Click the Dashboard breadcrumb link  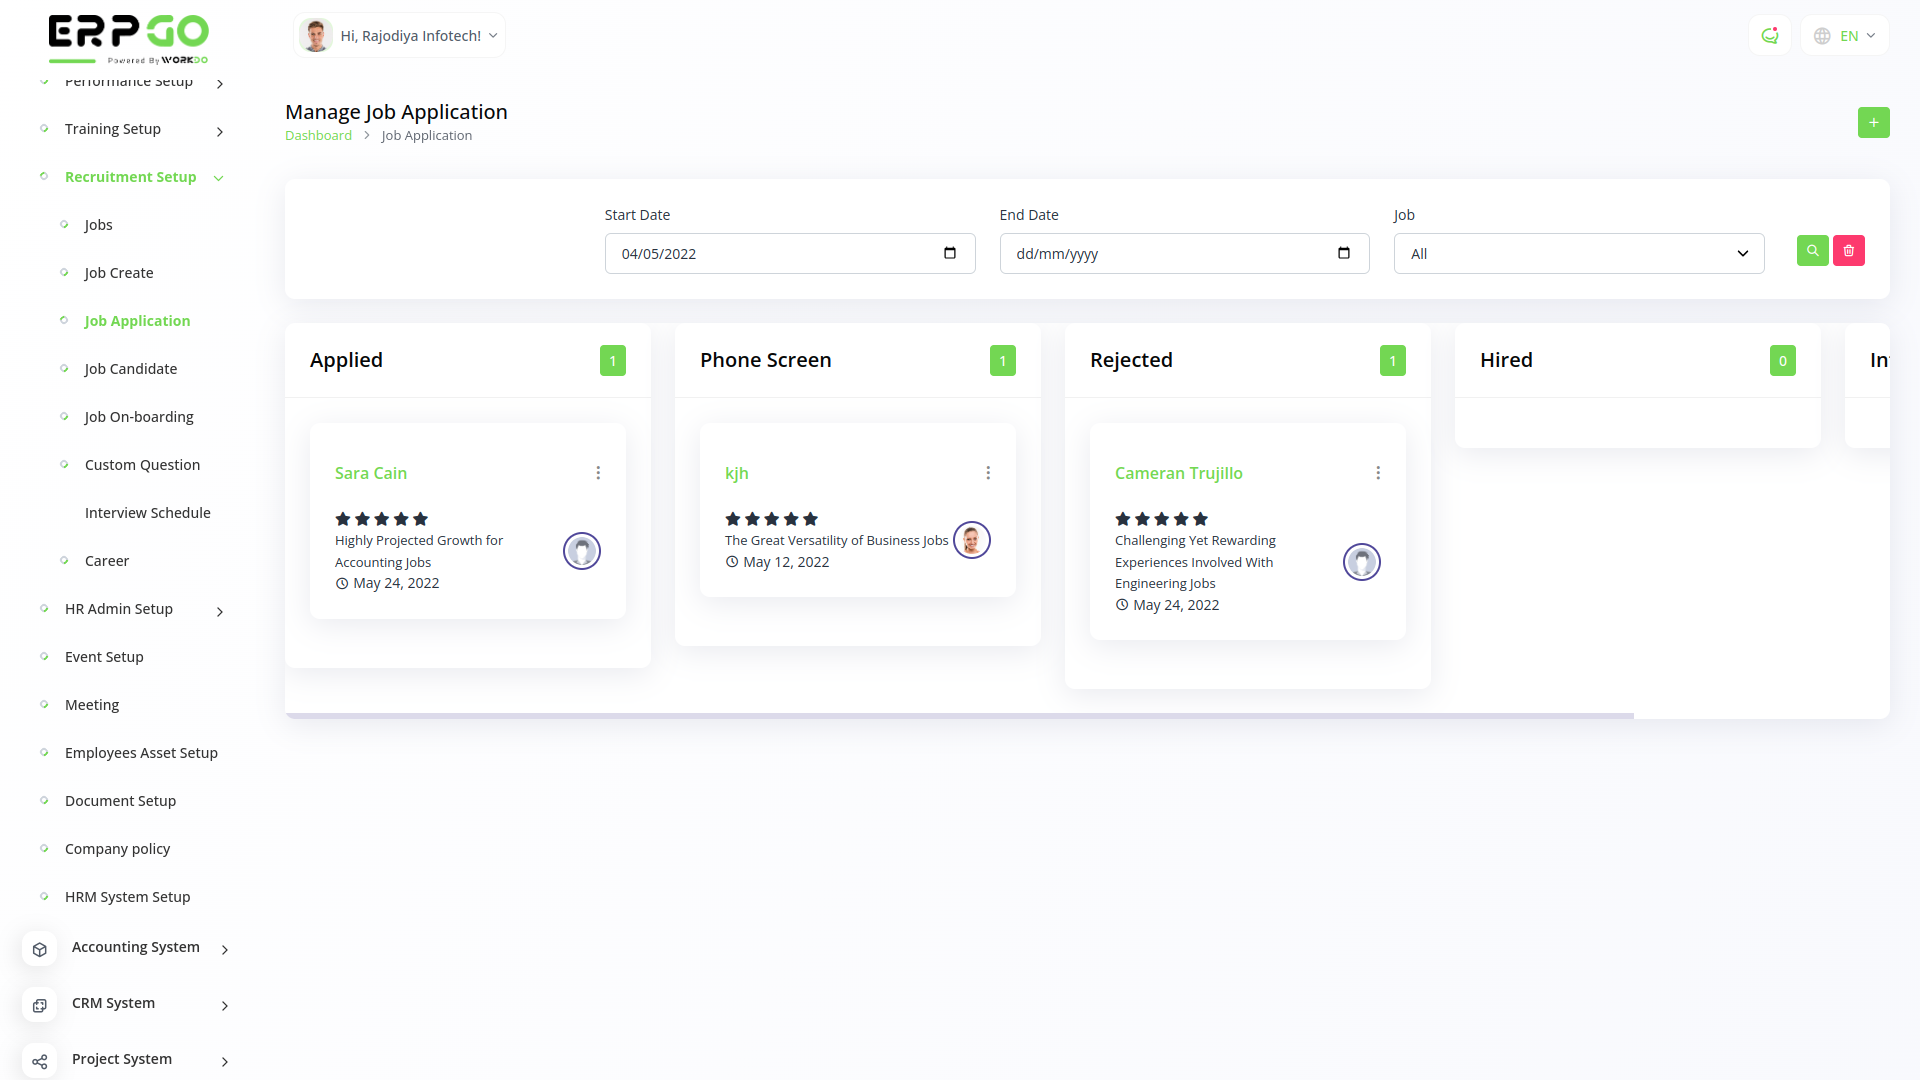click(318, 135)
